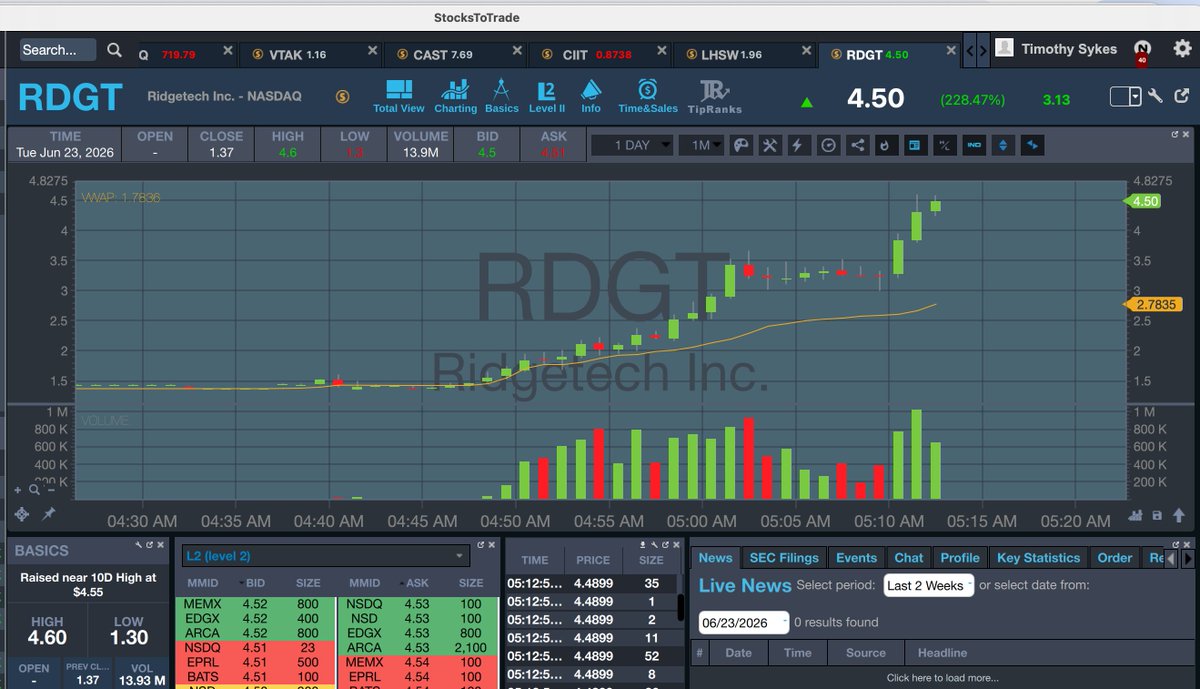Save the chart with floppy icon

[1157, 515]
